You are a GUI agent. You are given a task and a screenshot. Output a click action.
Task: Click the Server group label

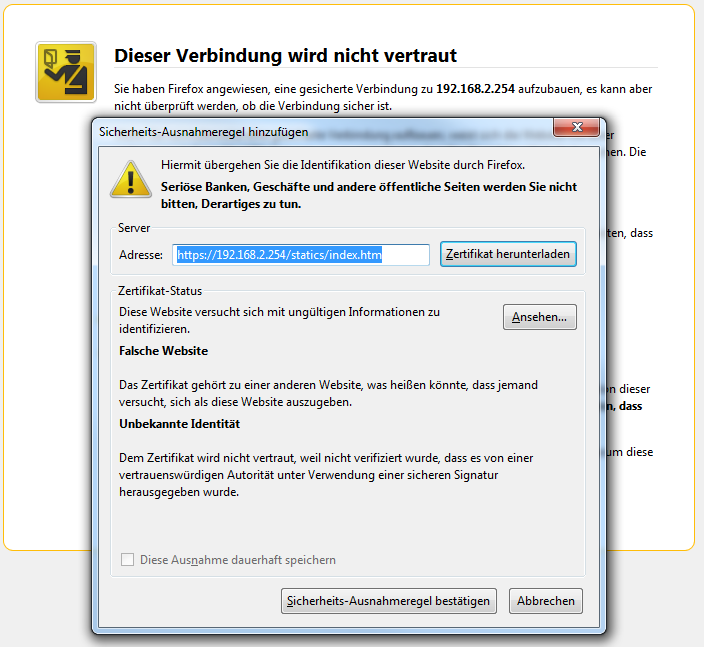click(134, 228)
